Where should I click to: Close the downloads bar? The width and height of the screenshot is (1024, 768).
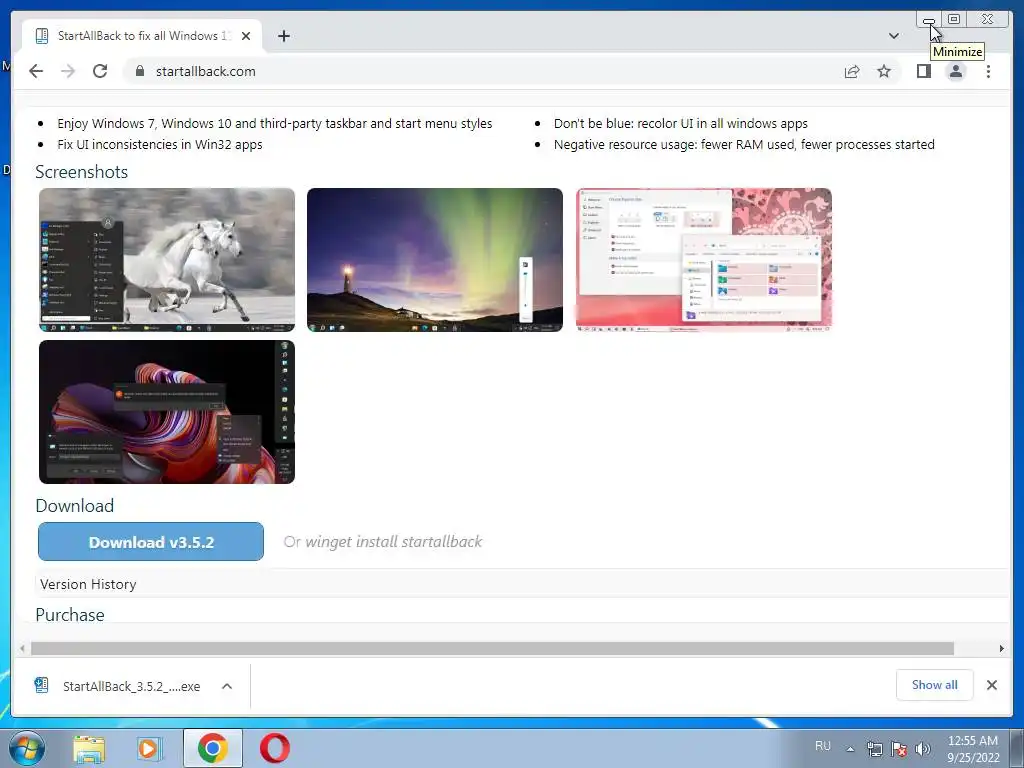[992, 685]
